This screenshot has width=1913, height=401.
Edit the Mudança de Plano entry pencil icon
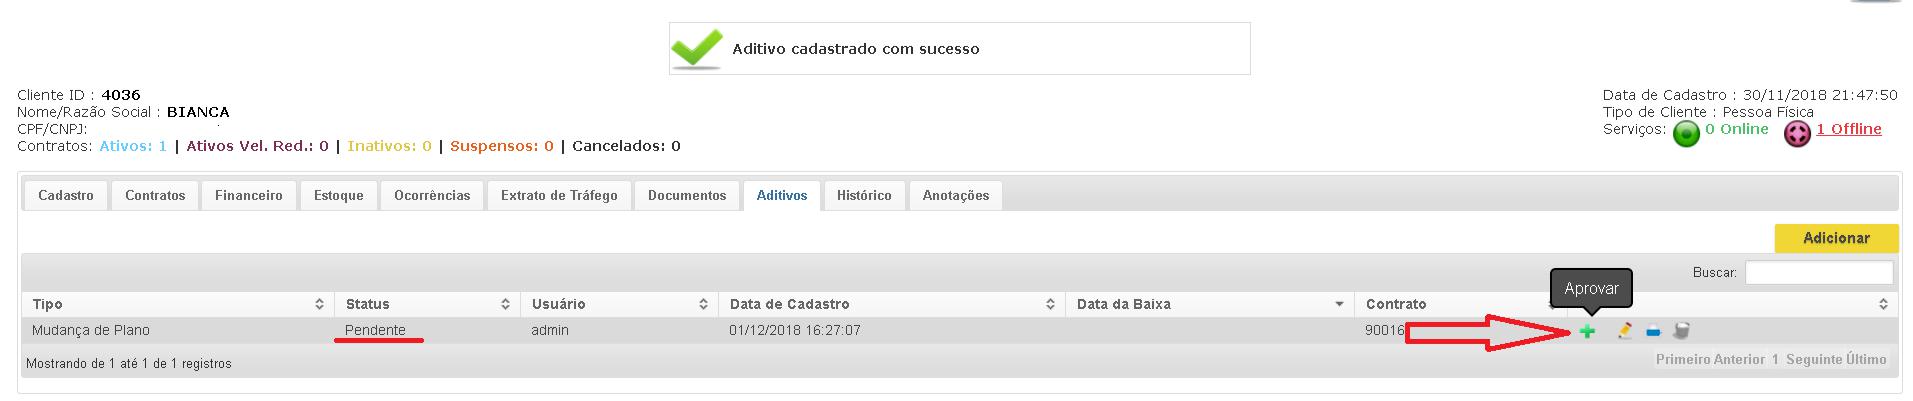[1625, 331]
